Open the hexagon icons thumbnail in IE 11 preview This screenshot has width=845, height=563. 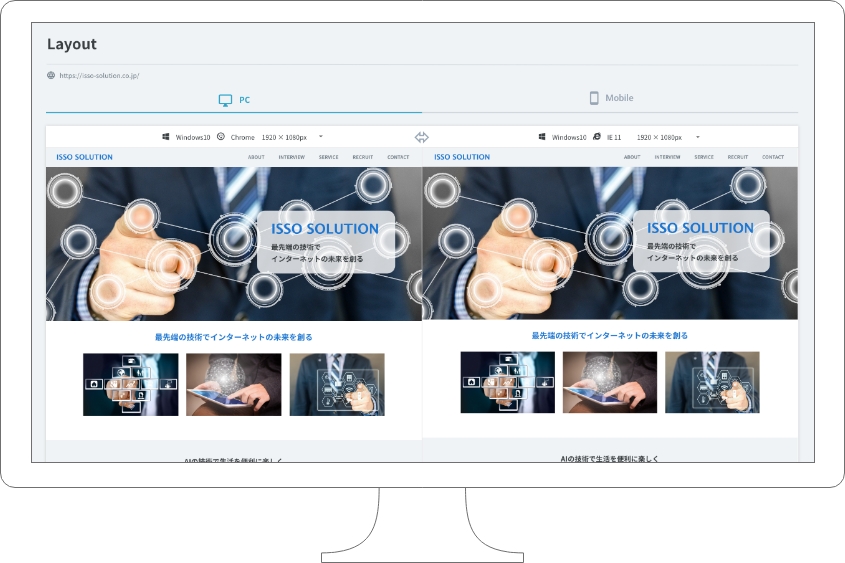[x=712, y=383]
